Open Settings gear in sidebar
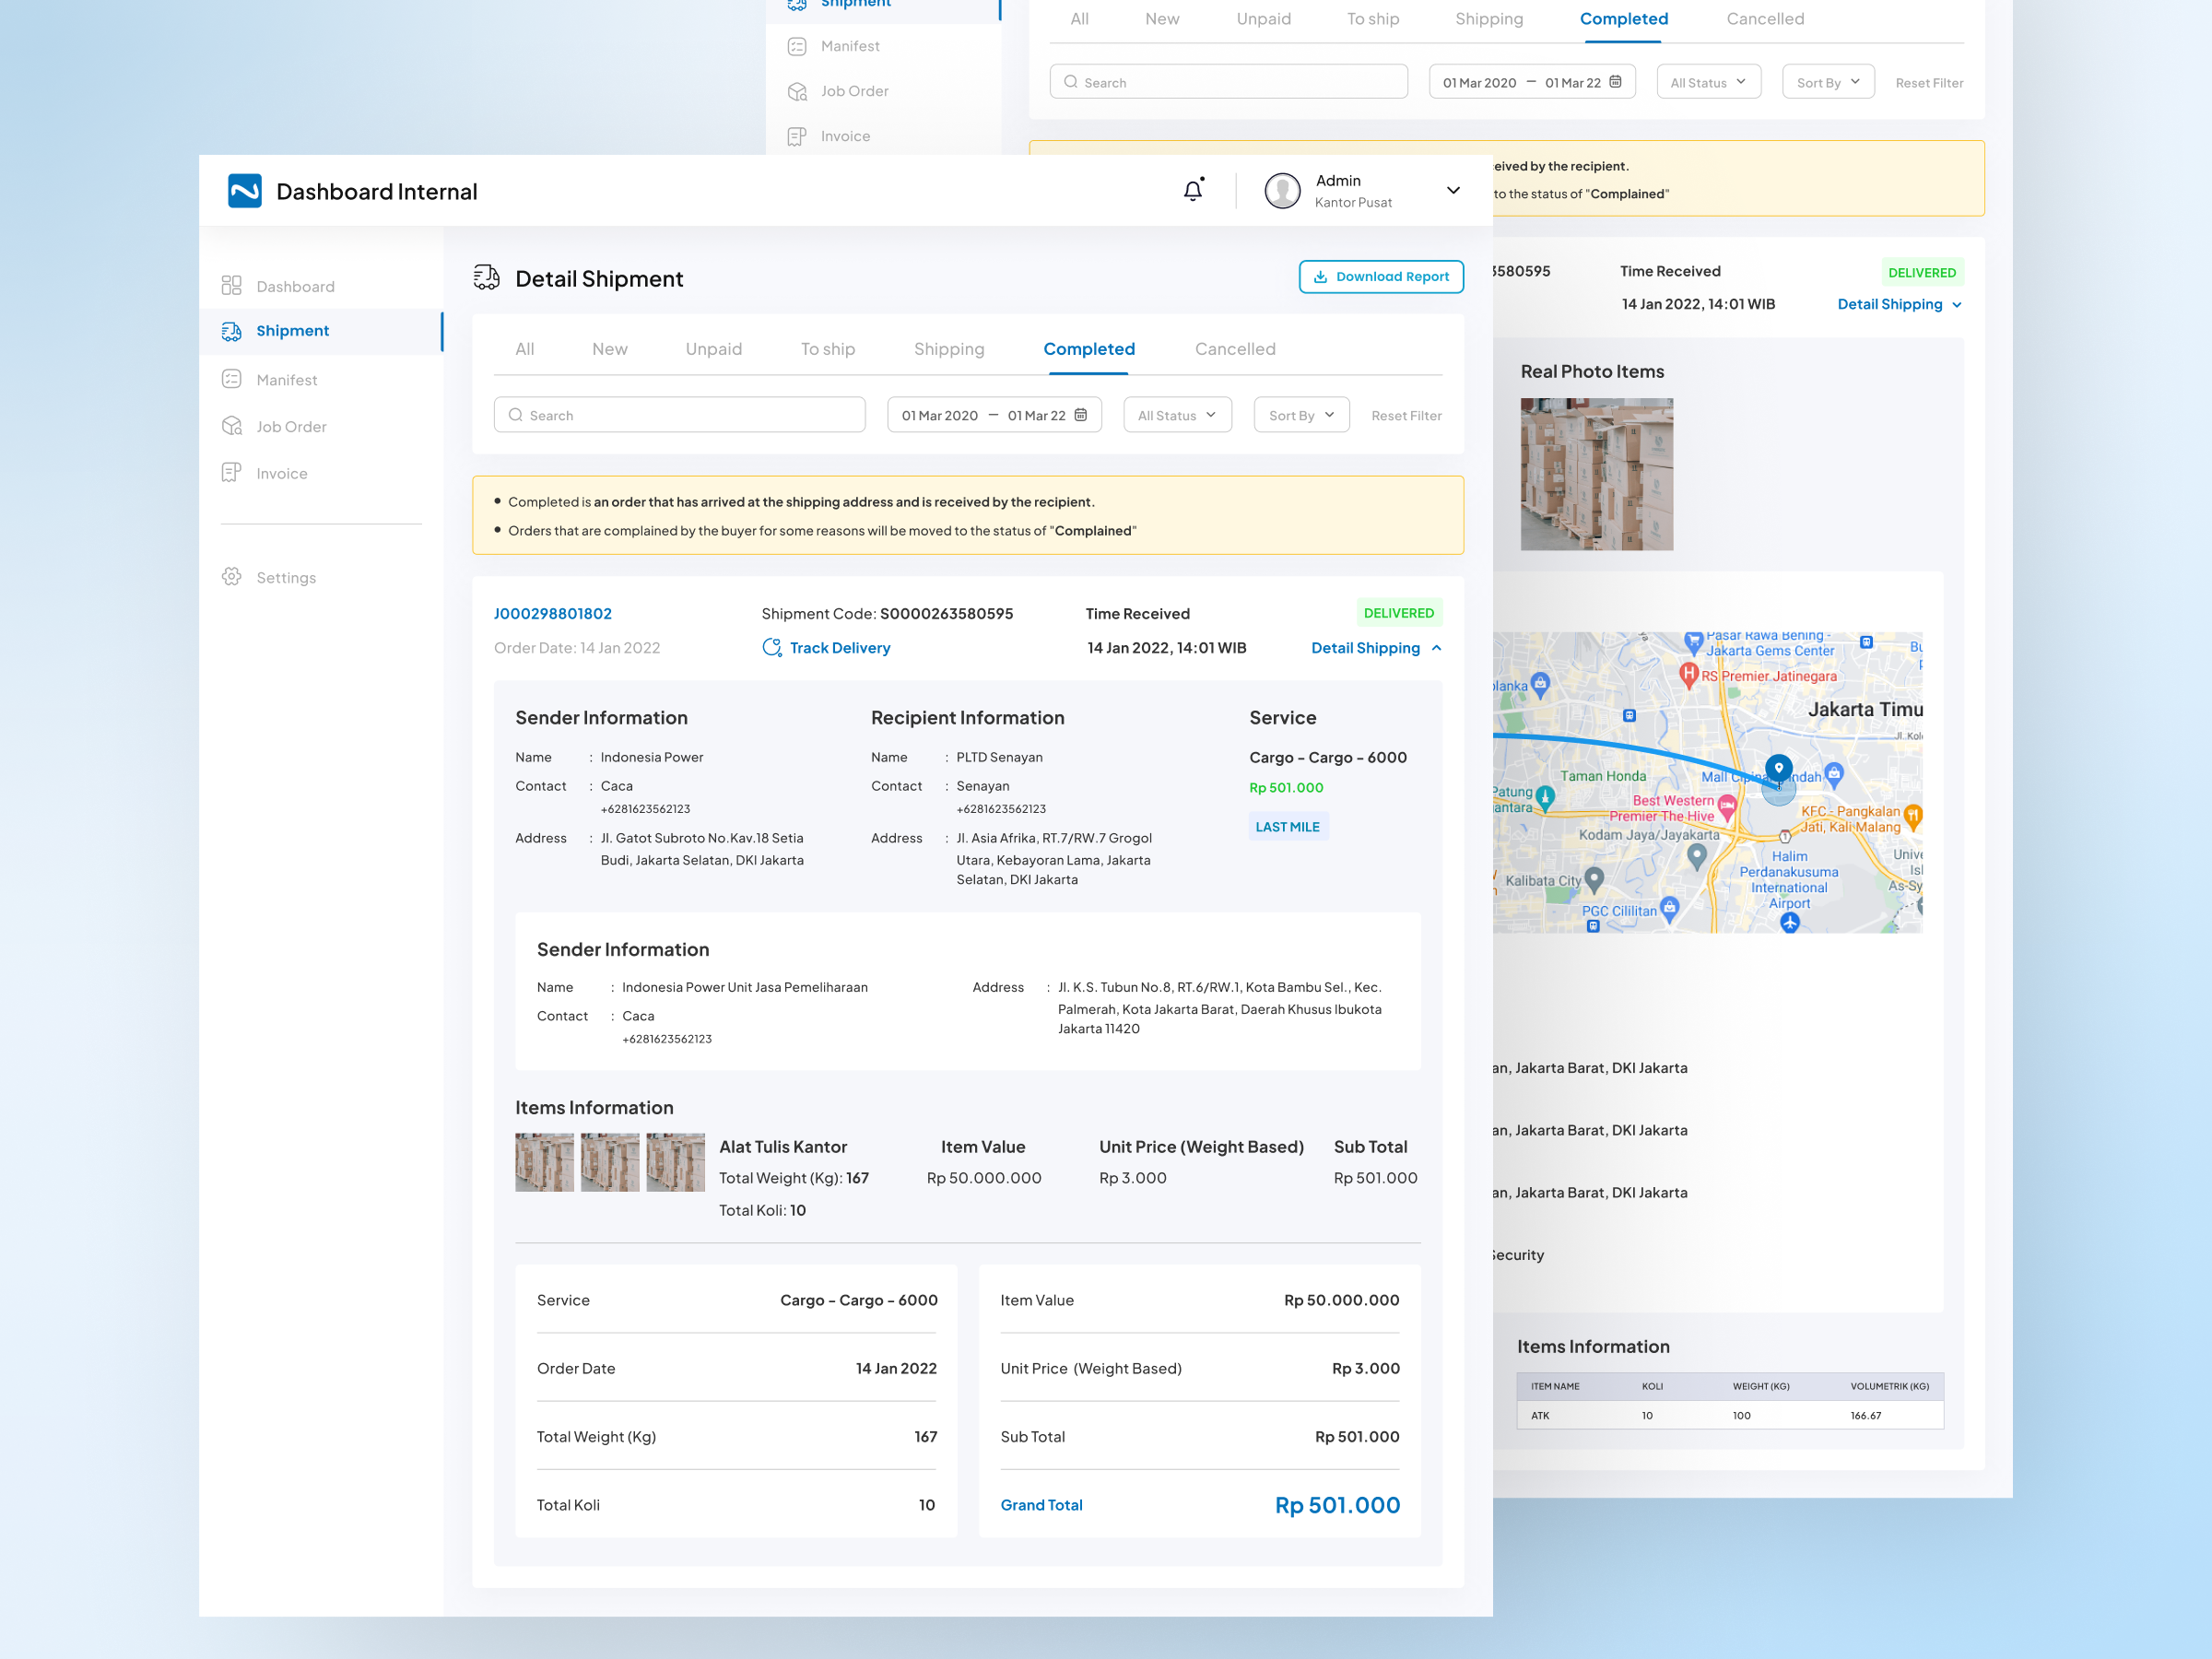The height and width of the screenshot is (1659, 2212). click(x=232, y=577)
